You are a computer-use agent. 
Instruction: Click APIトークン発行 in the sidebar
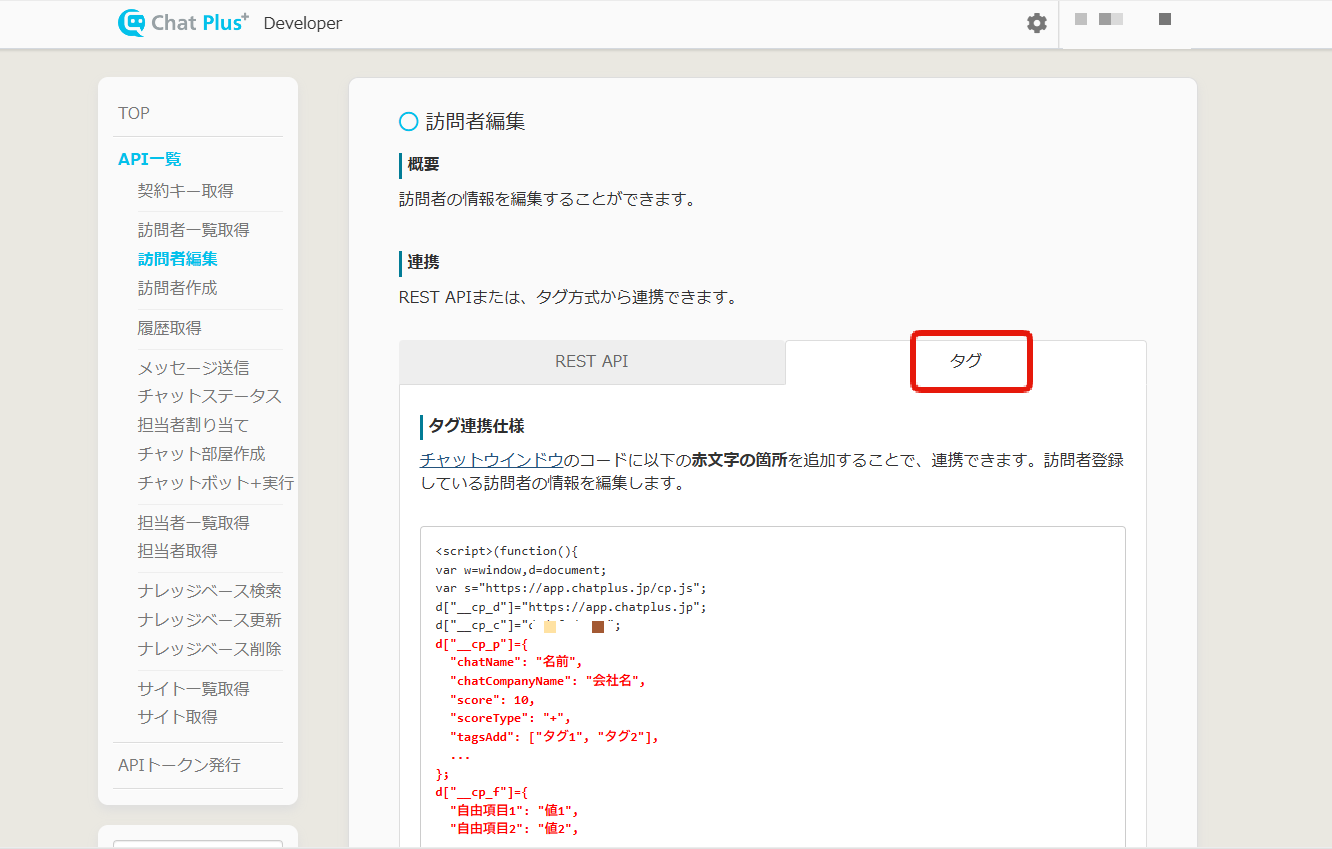click(179, 765)
